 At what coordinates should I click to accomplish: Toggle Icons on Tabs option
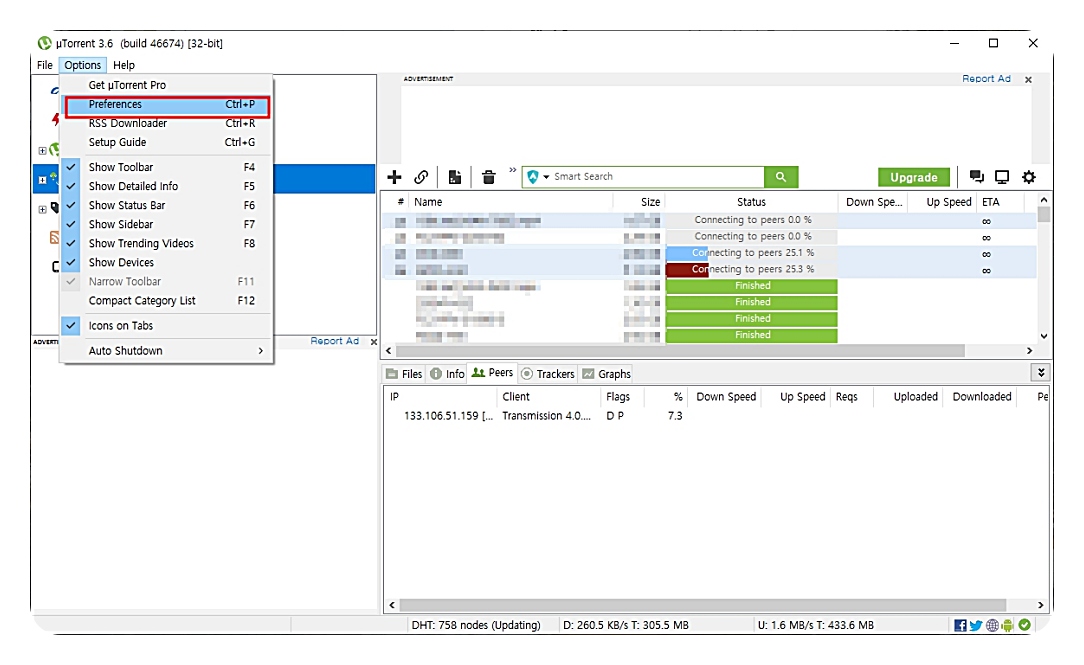(166, 326)
